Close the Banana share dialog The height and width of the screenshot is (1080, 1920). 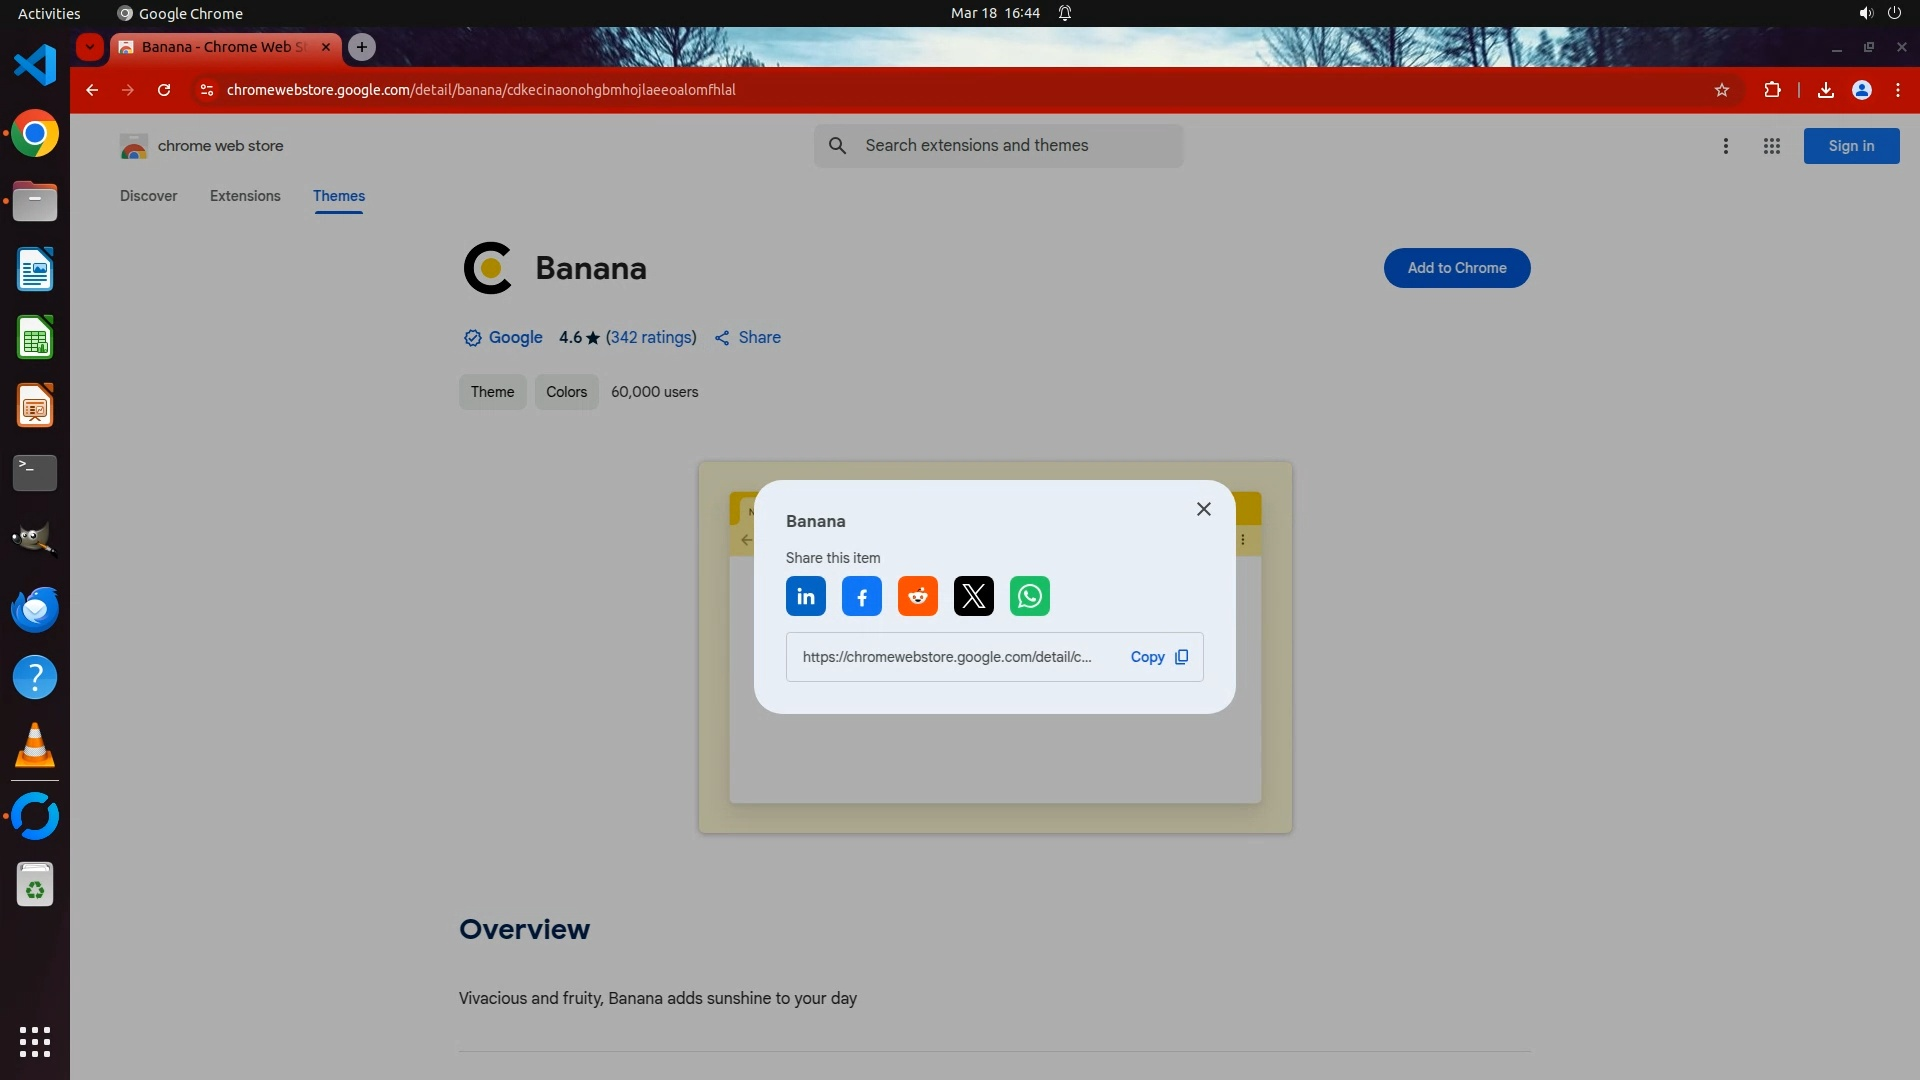(x=1203, y=509)
